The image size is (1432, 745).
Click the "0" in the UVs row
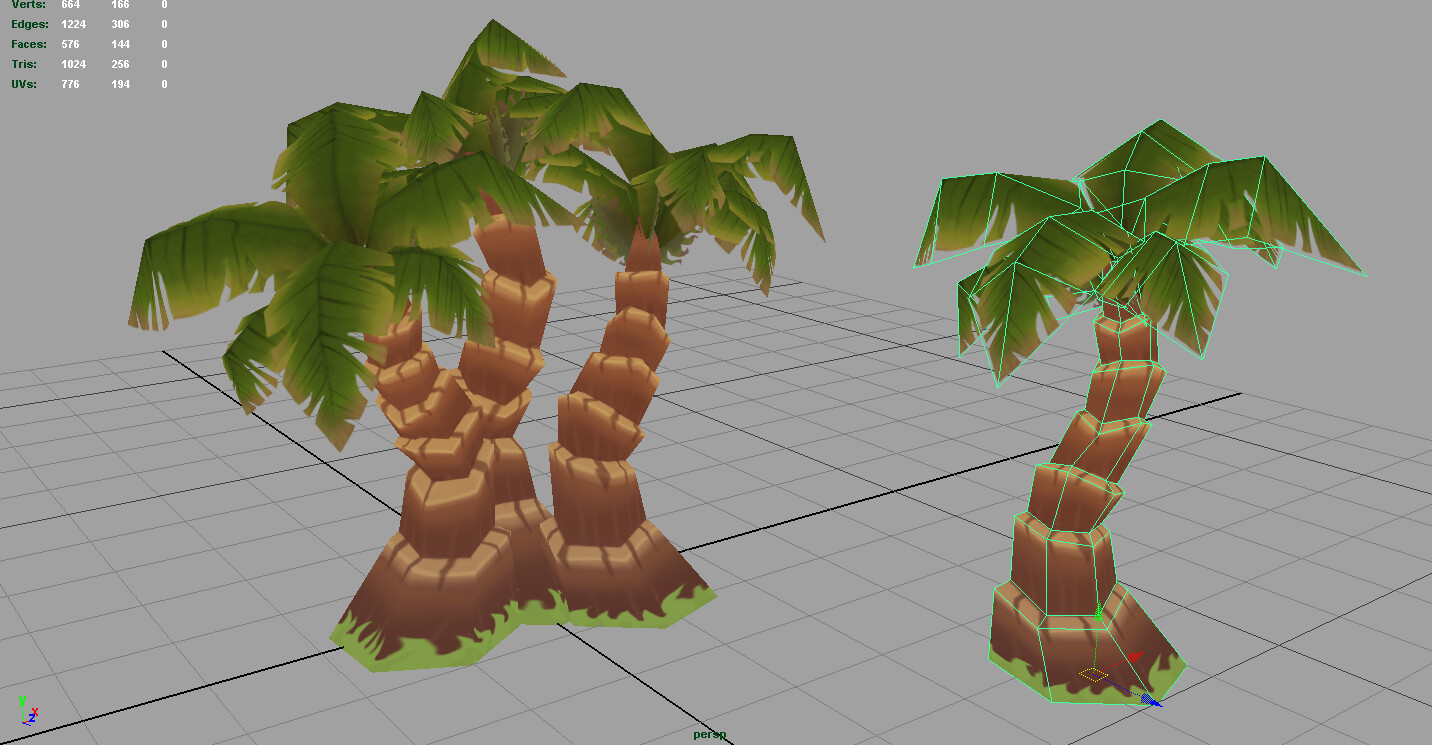point(164,84)
